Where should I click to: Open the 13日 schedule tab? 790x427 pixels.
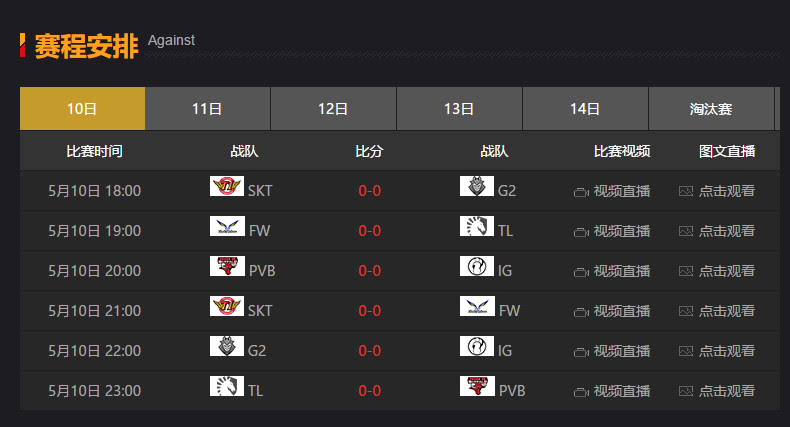point(459,109)
